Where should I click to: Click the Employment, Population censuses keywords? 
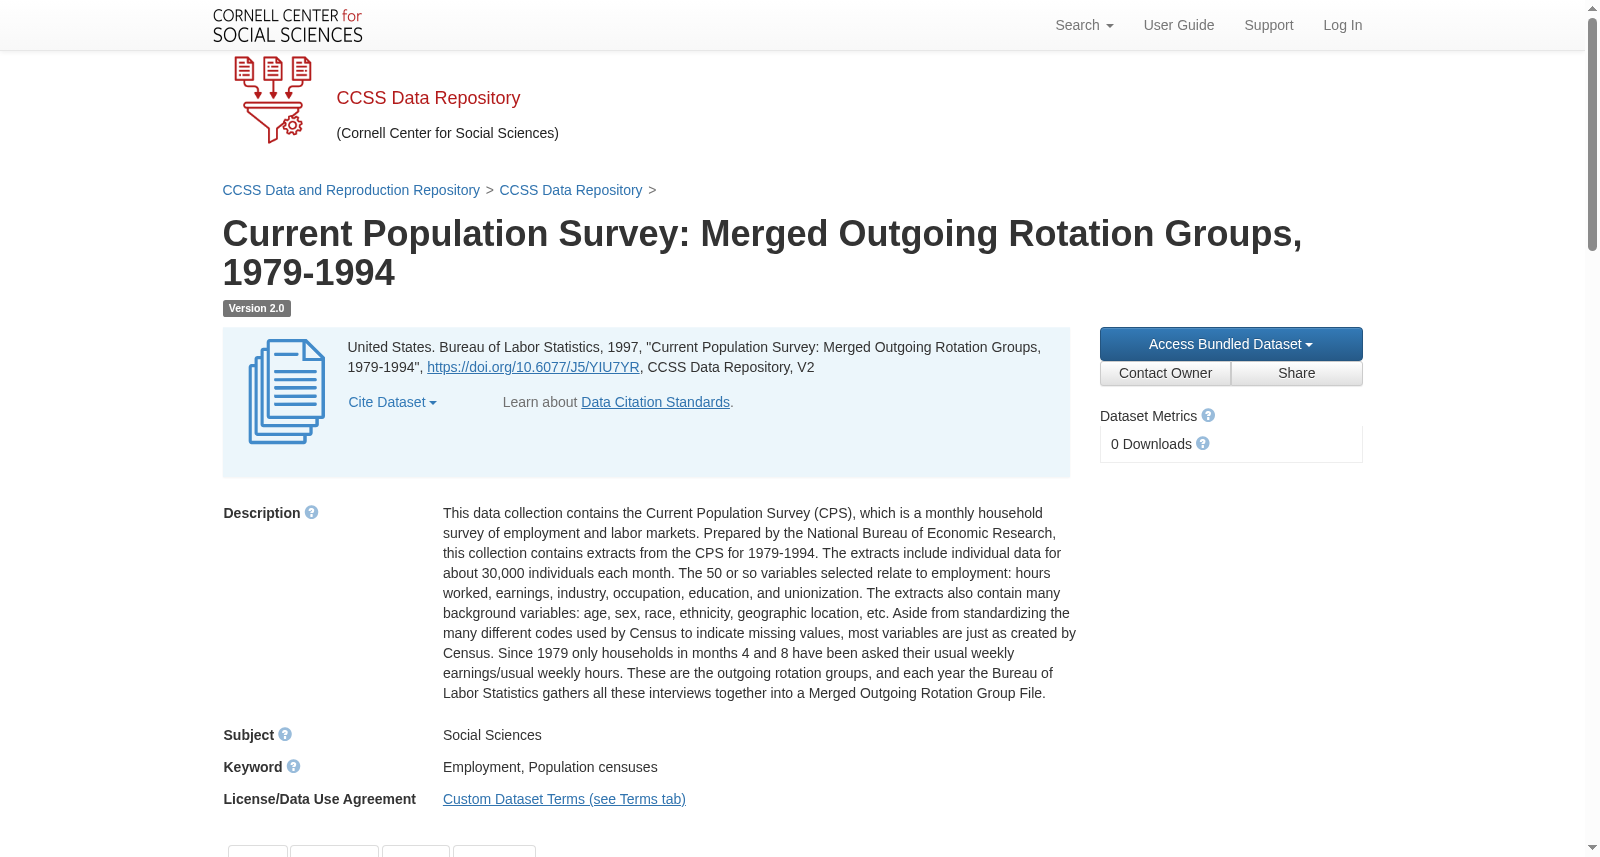point(550,767)
